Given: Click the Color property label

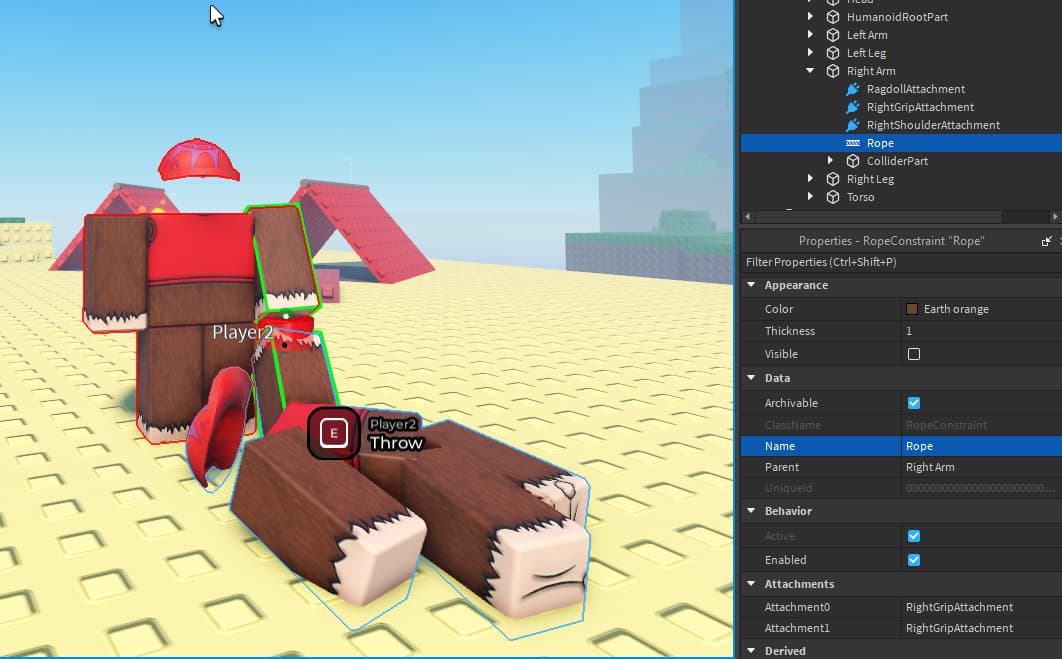Looking at the screenshot, I should click(779, 309).
